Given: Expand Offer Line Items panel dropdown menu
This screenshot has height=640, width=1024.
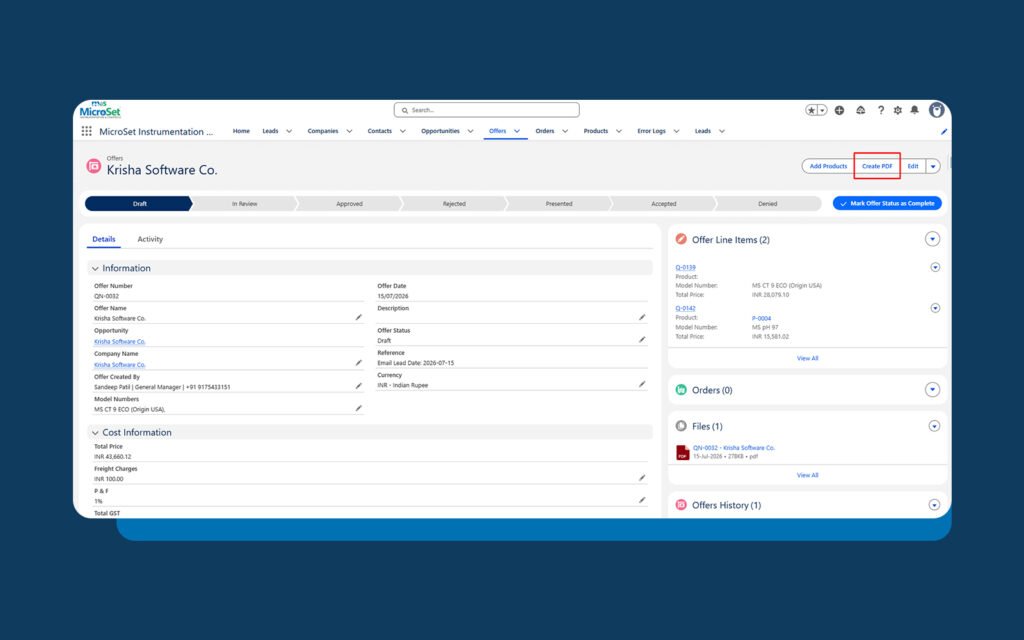Looking at the screenshot, I should (x=933, y=239).
